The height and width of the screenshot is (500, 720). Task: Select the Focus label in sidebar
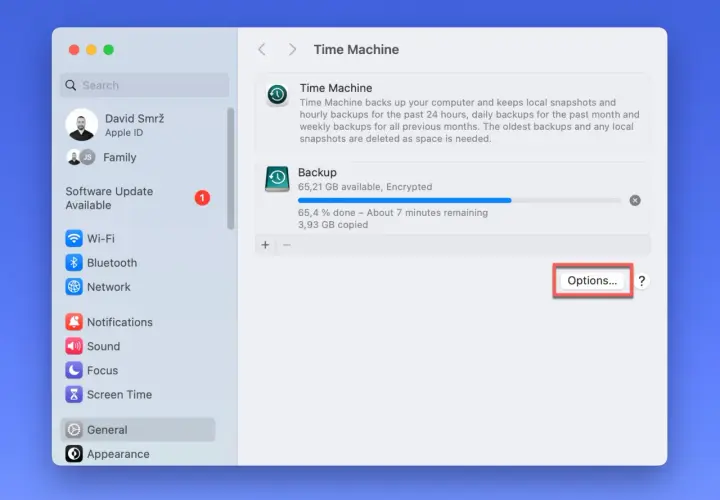102,370
